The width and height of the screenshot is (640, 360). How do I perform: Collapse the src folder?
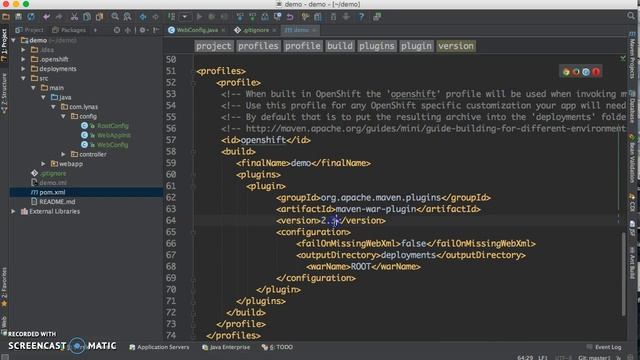pyautogui.click(x=23, y=78)
